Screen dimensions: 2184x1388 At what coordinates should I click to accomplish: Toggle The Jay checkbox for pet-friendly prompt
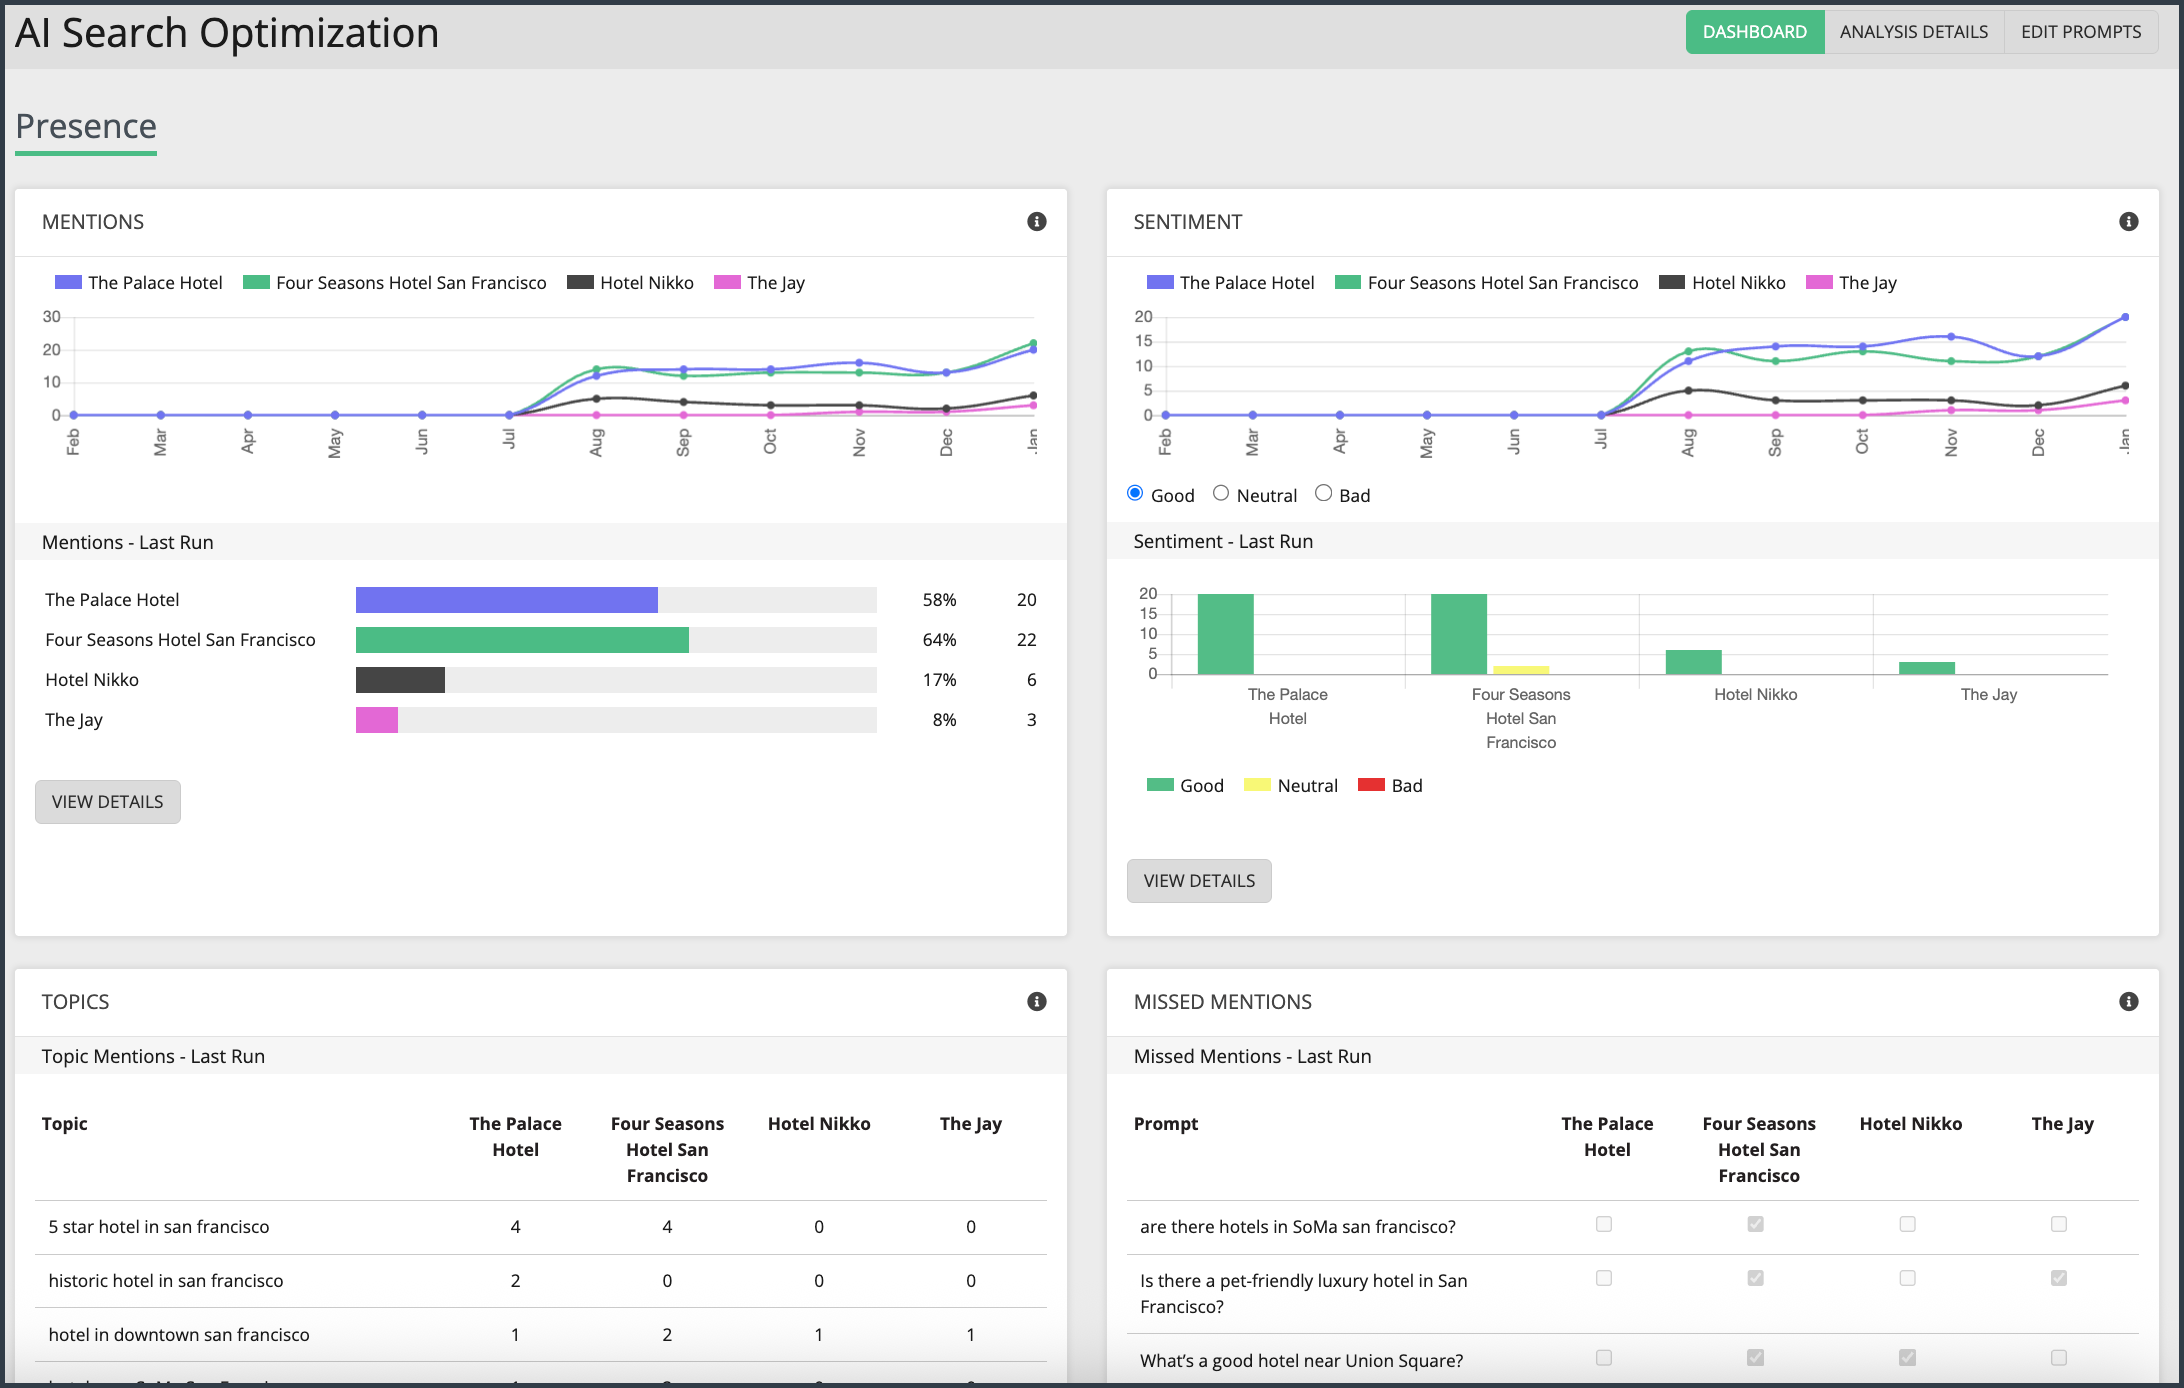[2059, 1278]
